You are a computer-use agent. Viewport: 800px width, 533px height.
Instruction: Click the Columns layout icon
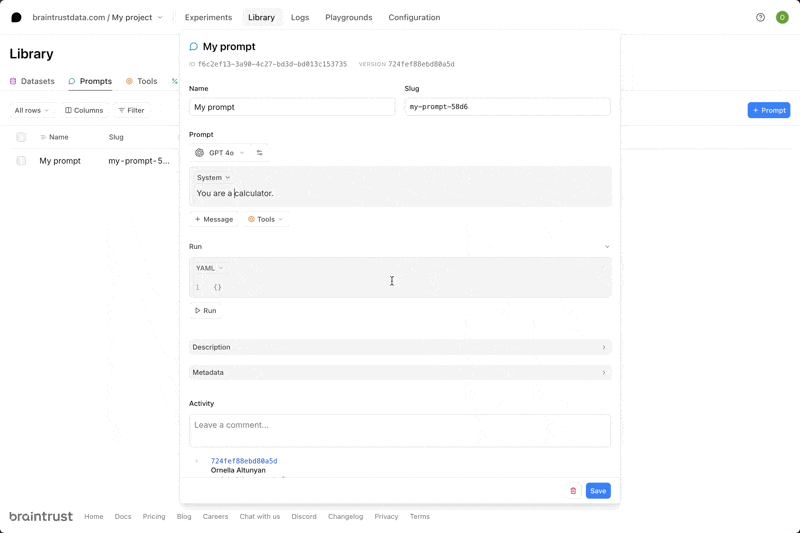pos(68,110)
